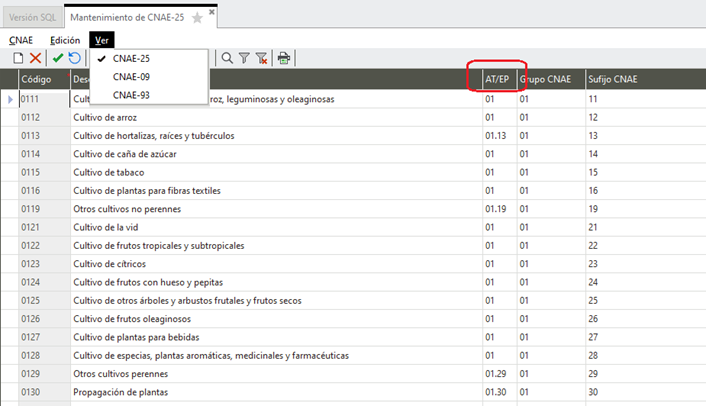The width and height of the screenshot is (706, 406).
Task: Switch view to CNAE-09
Action: 131,77
